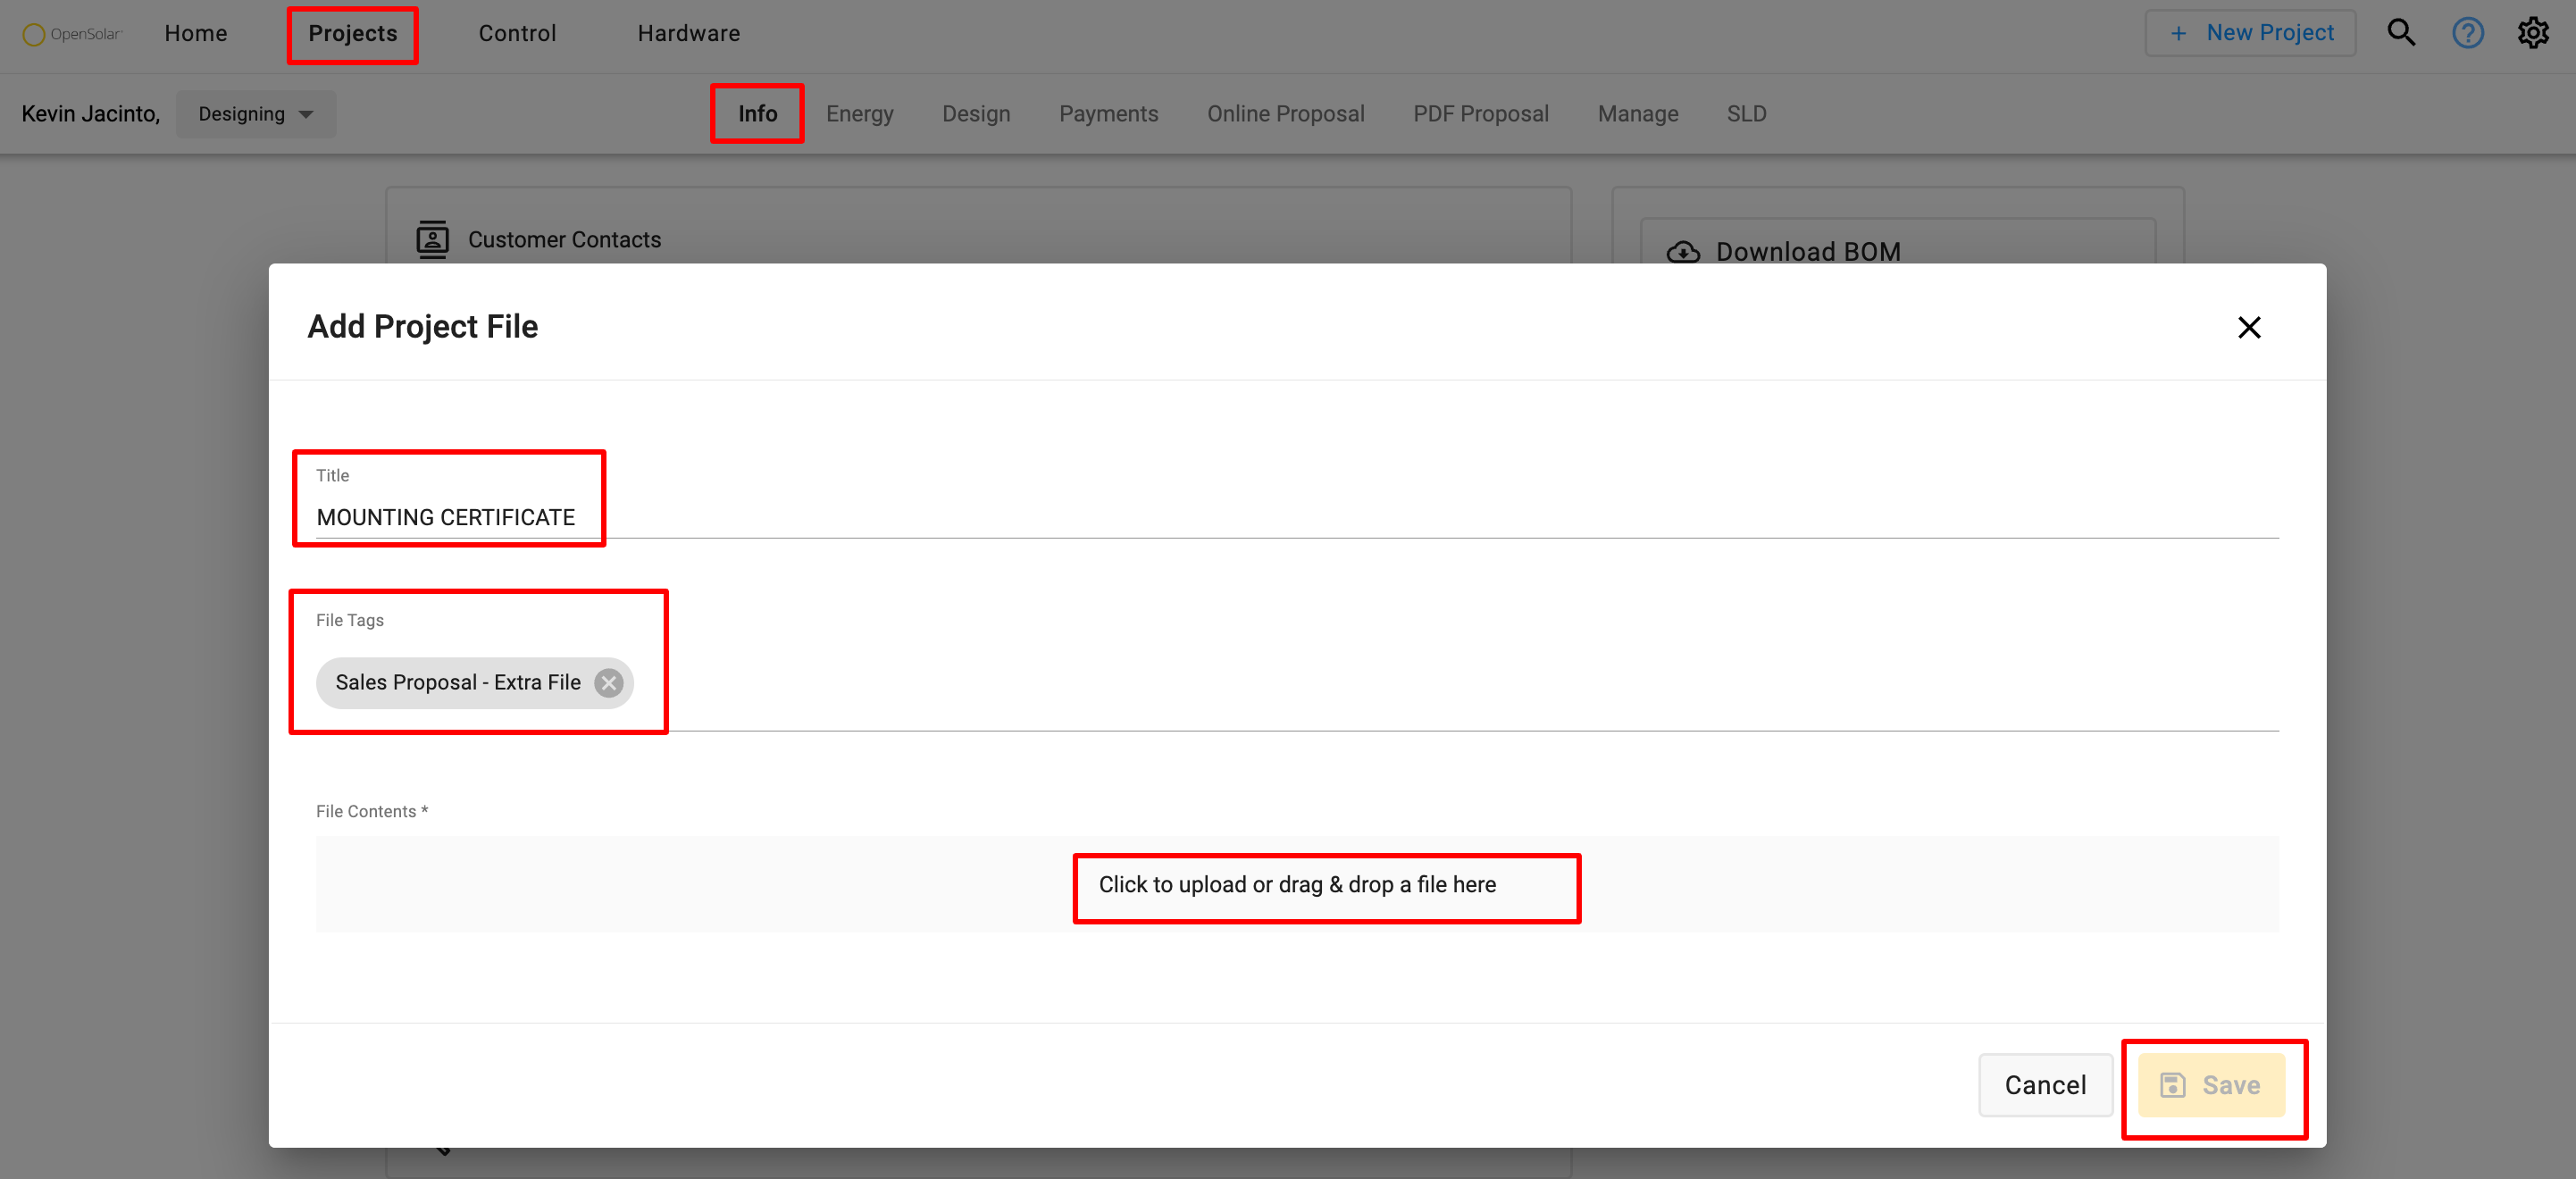Switch to the Energy tab
The width and height of the screenshot is (2576, 1179).
tap(859, 114)
